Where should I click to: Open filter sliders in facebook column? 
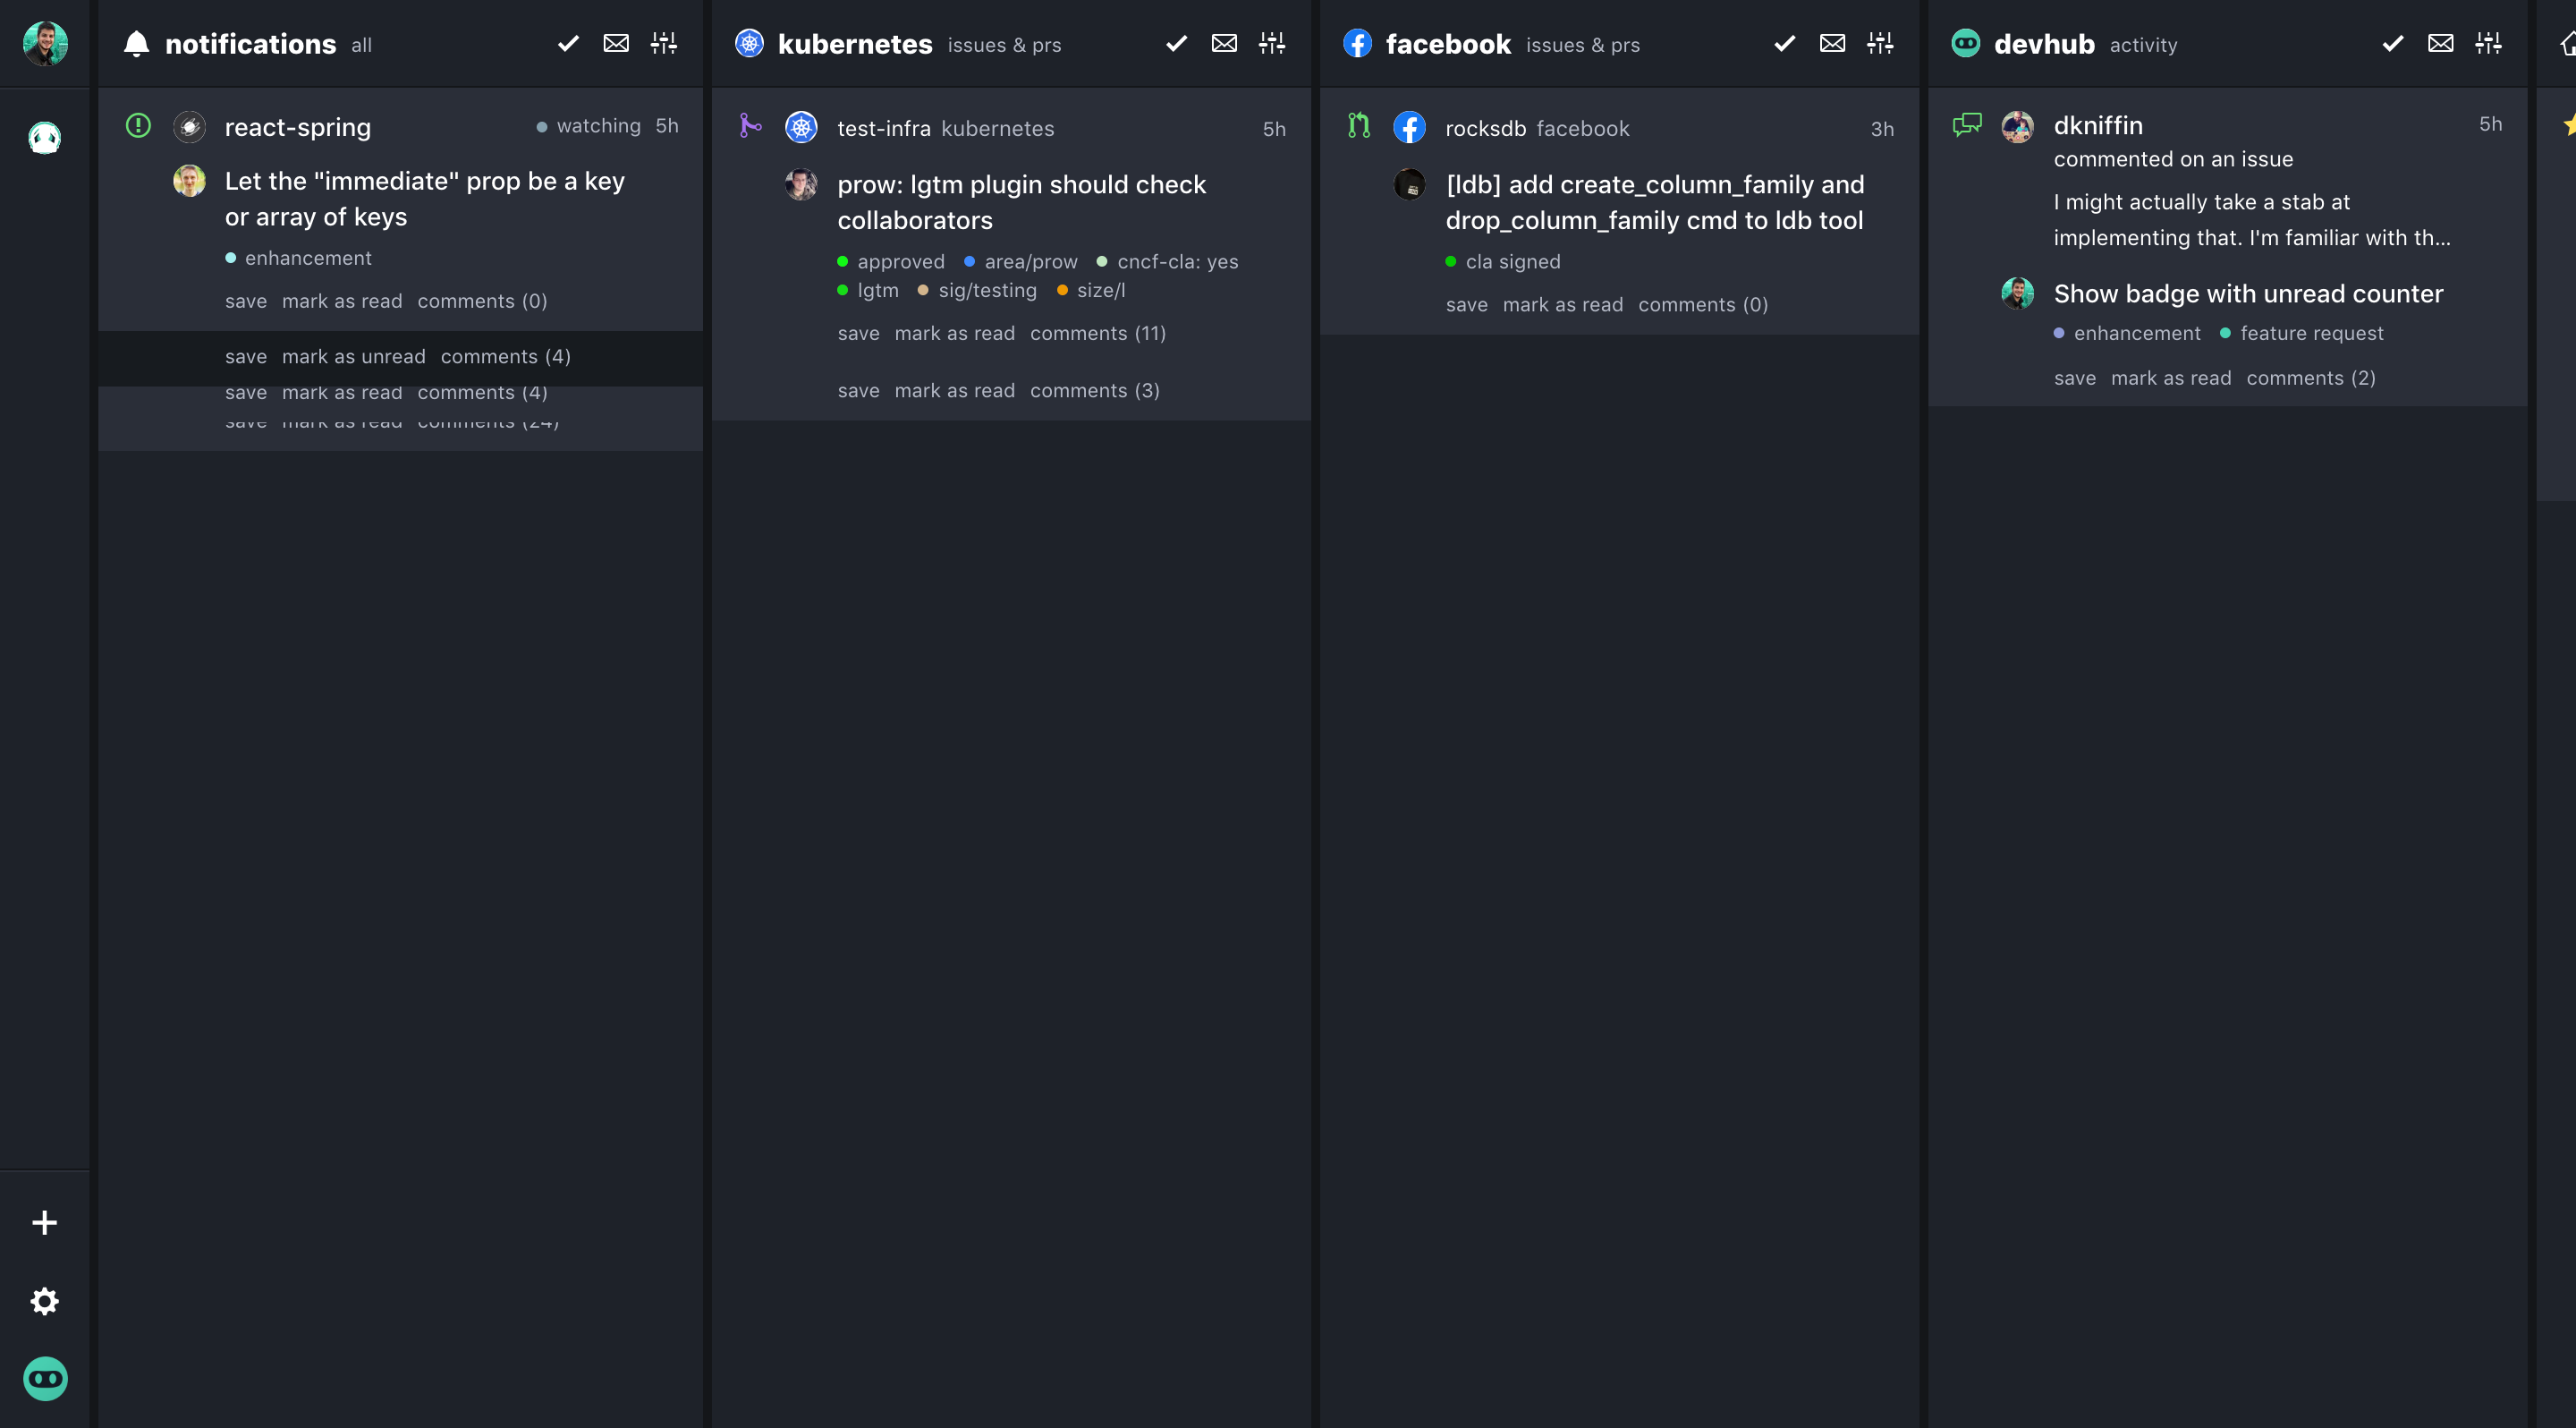(x=1879, y=43)
